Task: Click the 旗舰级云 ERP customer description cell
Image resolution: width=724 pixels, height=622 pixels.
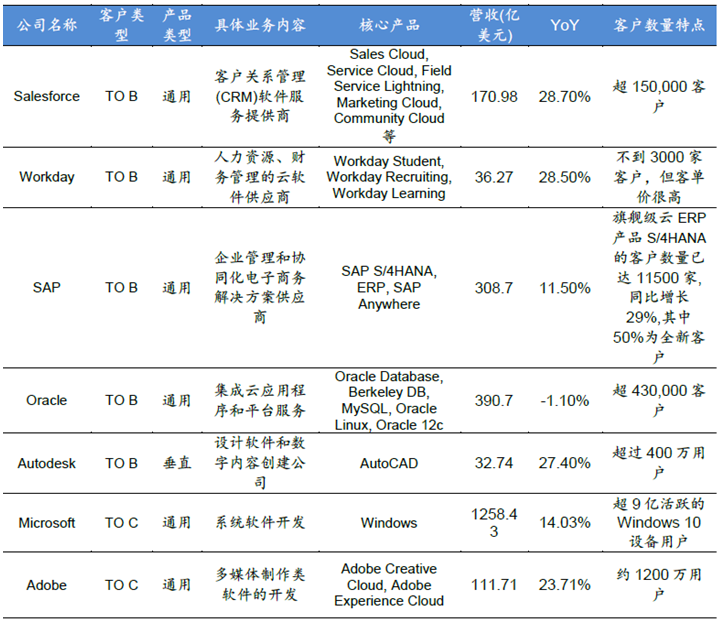Action: pyautogui.click(x=659, y=287)
